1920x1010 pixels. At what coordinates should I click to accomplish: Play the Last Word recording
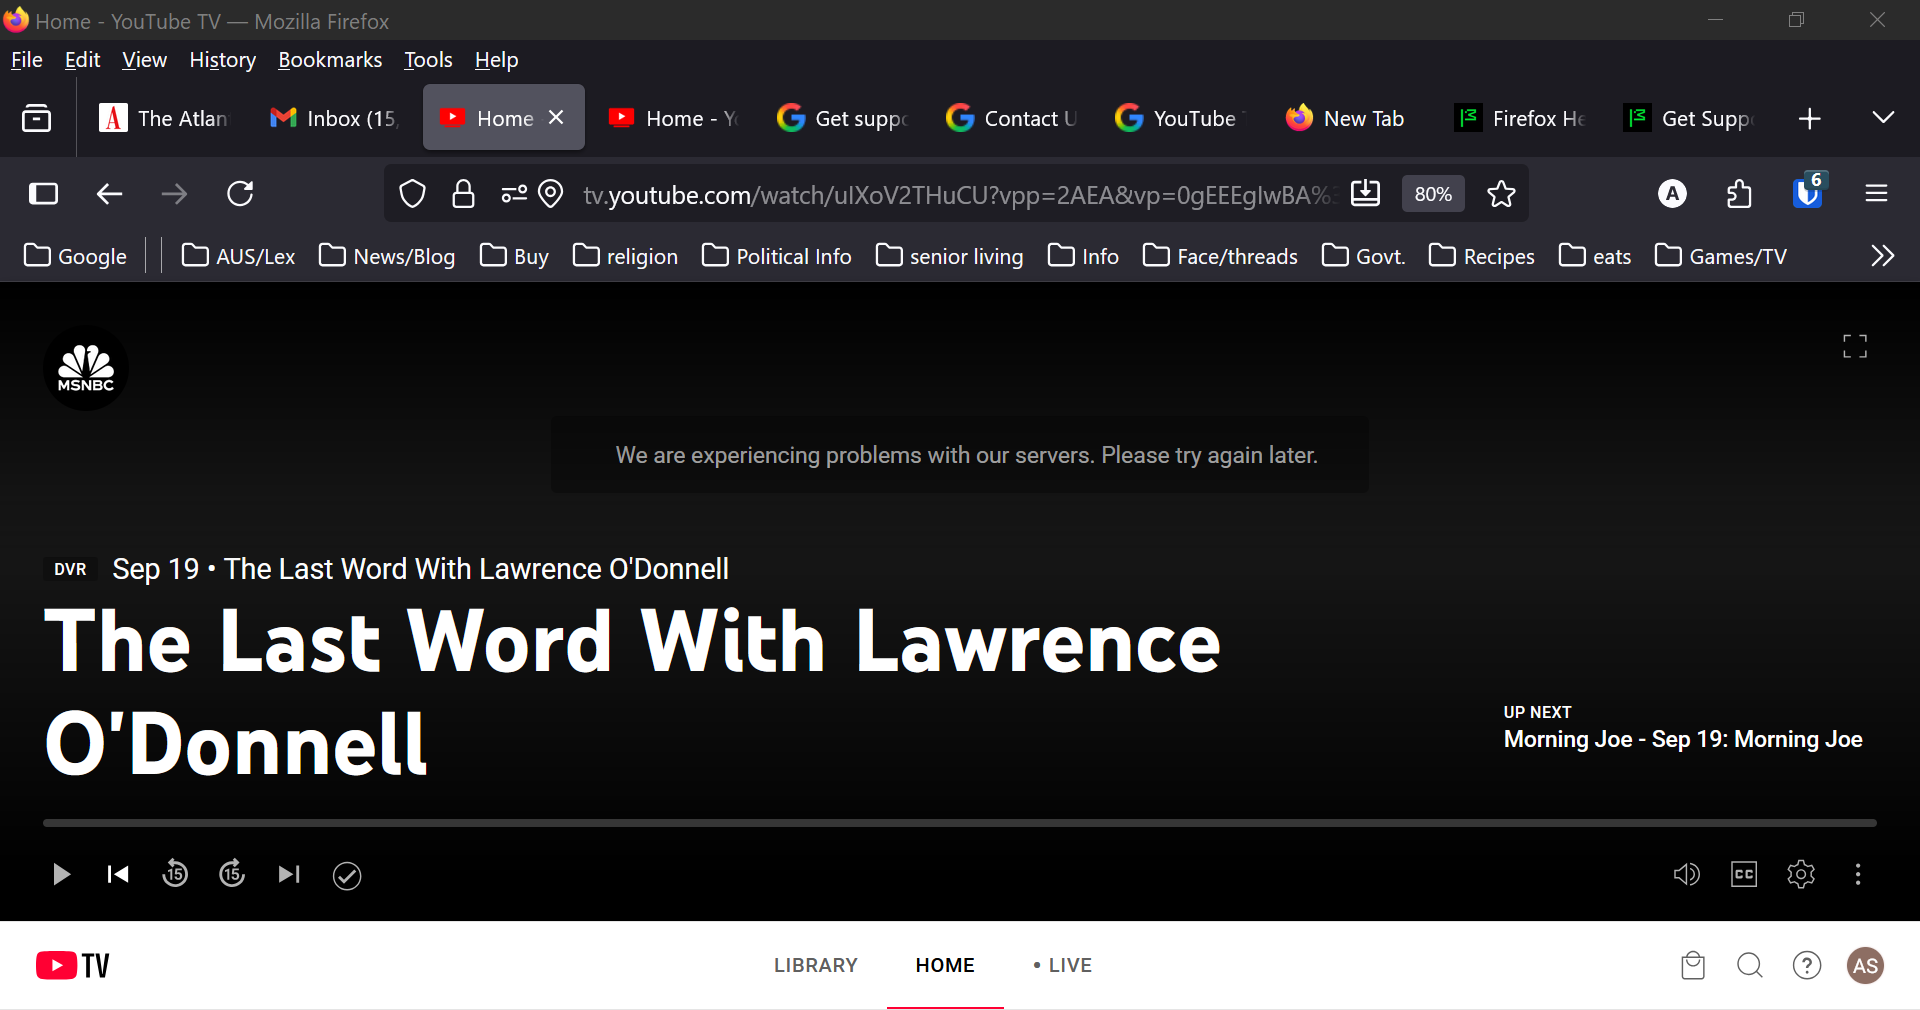[x=61, y=875]
